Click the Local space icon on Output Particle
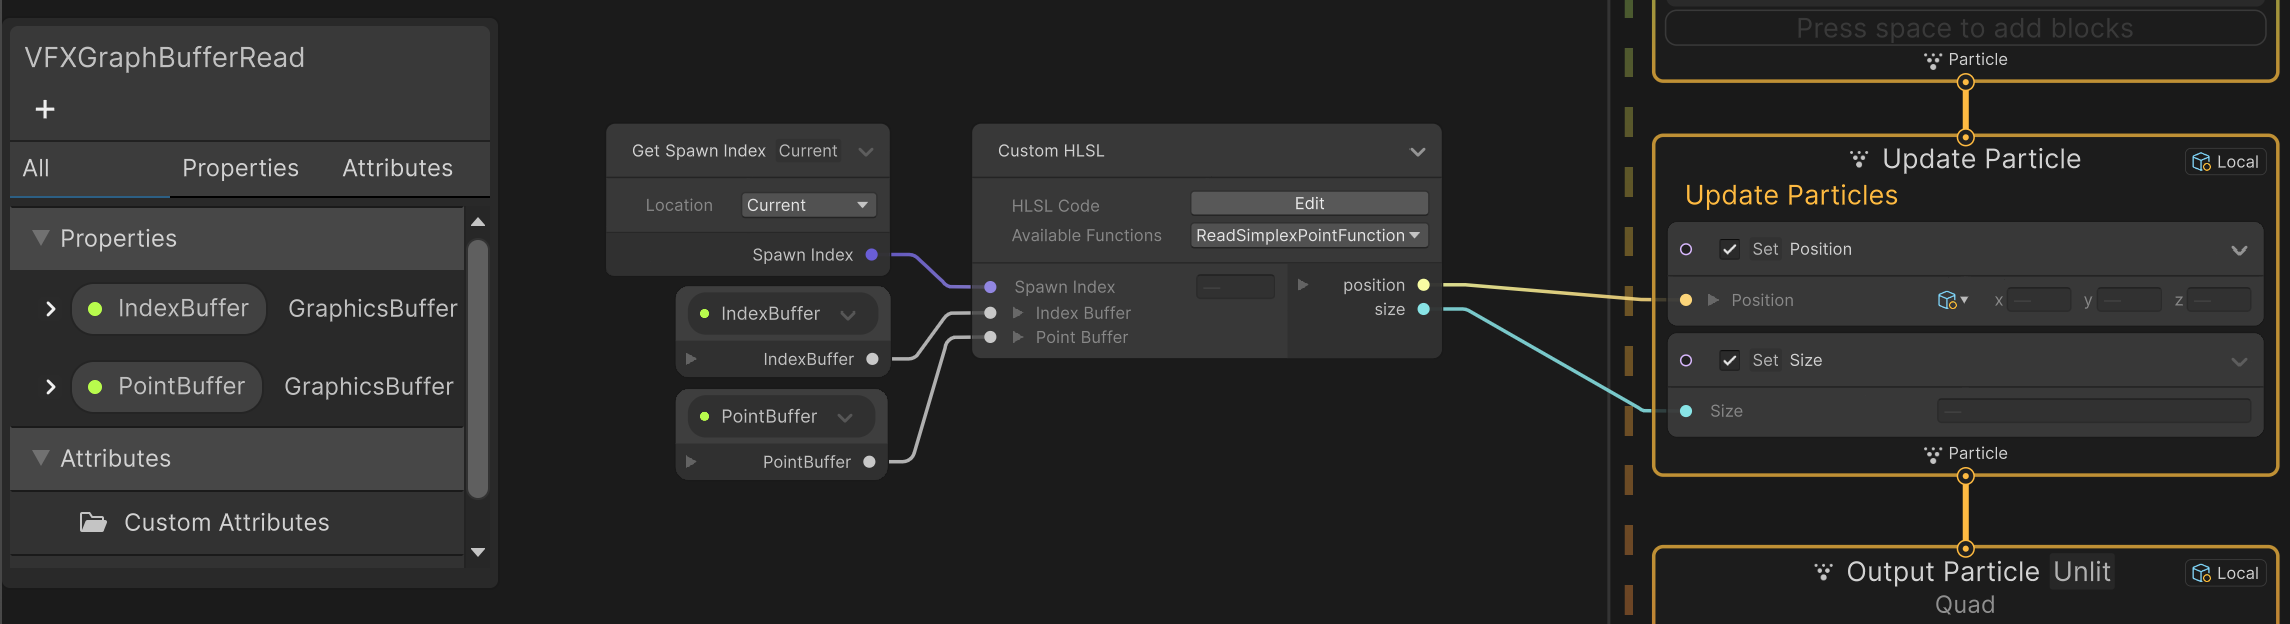 pos(2201,573)
